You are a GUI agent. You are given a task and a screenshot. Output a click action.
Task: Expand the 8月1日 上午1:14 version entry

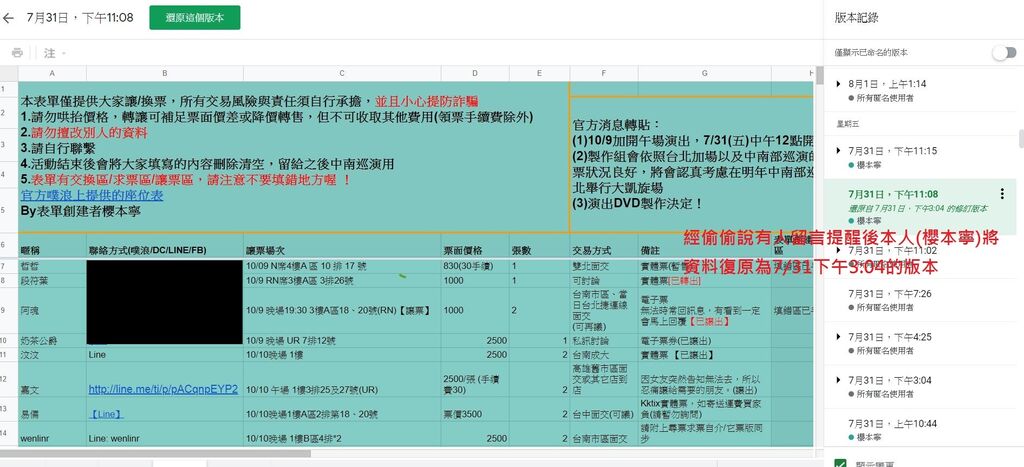click(839, 84)
